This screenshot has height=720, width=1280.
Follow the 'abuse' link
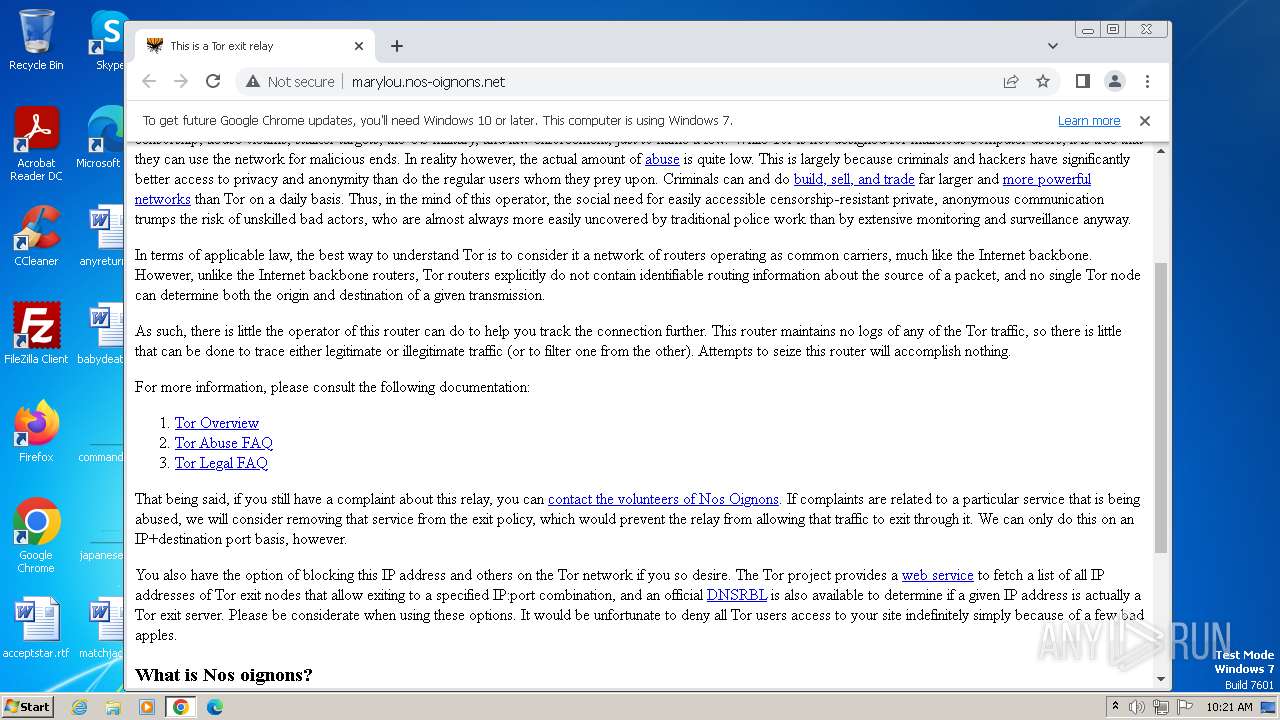click(x=662, y=159)
